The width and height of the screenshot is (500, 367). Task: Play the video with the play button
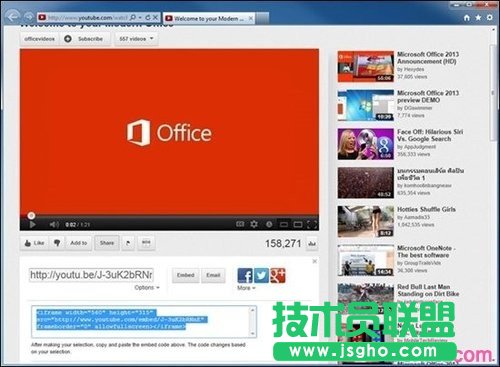coord(32,225)
